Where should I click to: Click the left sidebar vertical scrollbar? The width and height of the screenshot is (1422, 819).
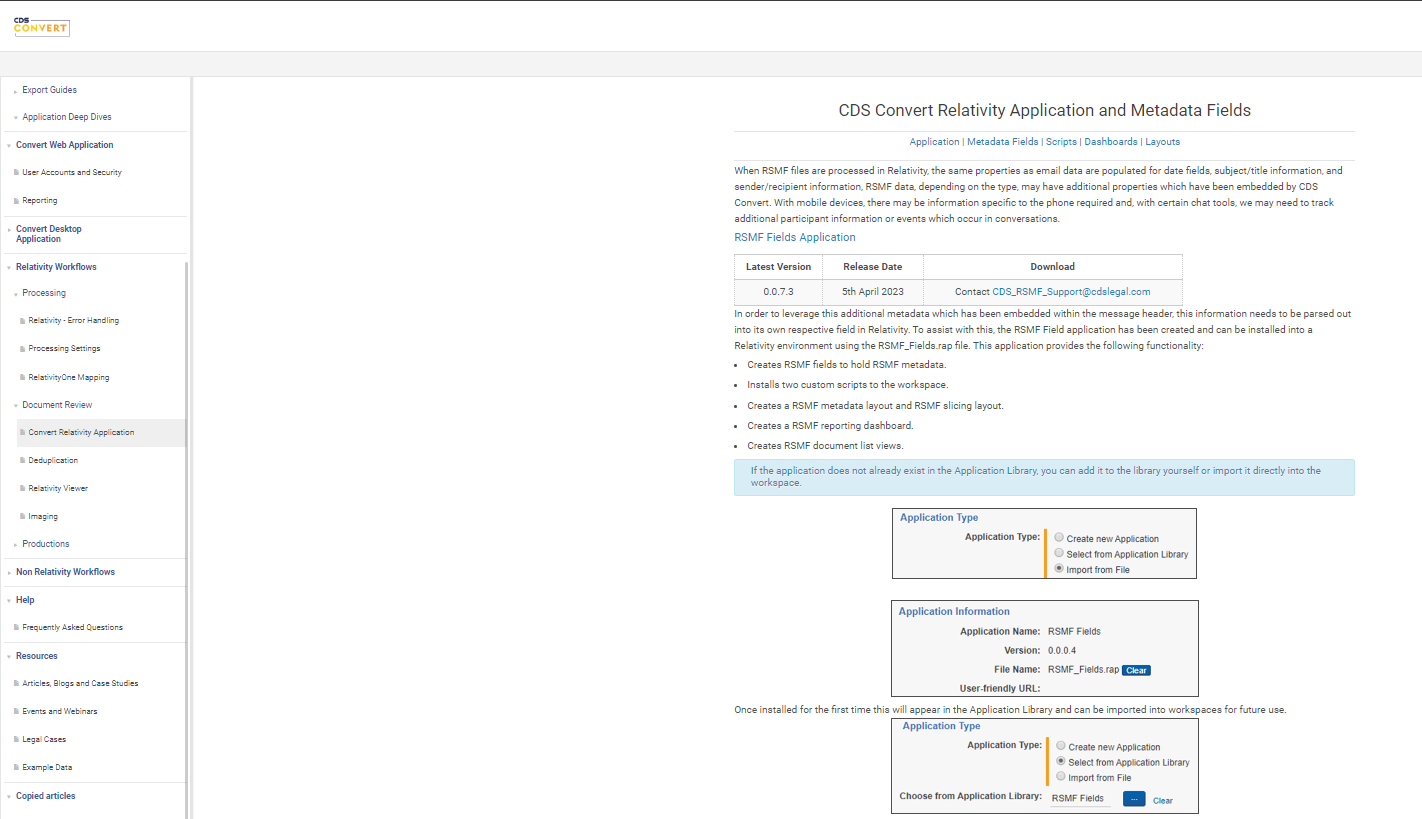click(x=187, y=540)
